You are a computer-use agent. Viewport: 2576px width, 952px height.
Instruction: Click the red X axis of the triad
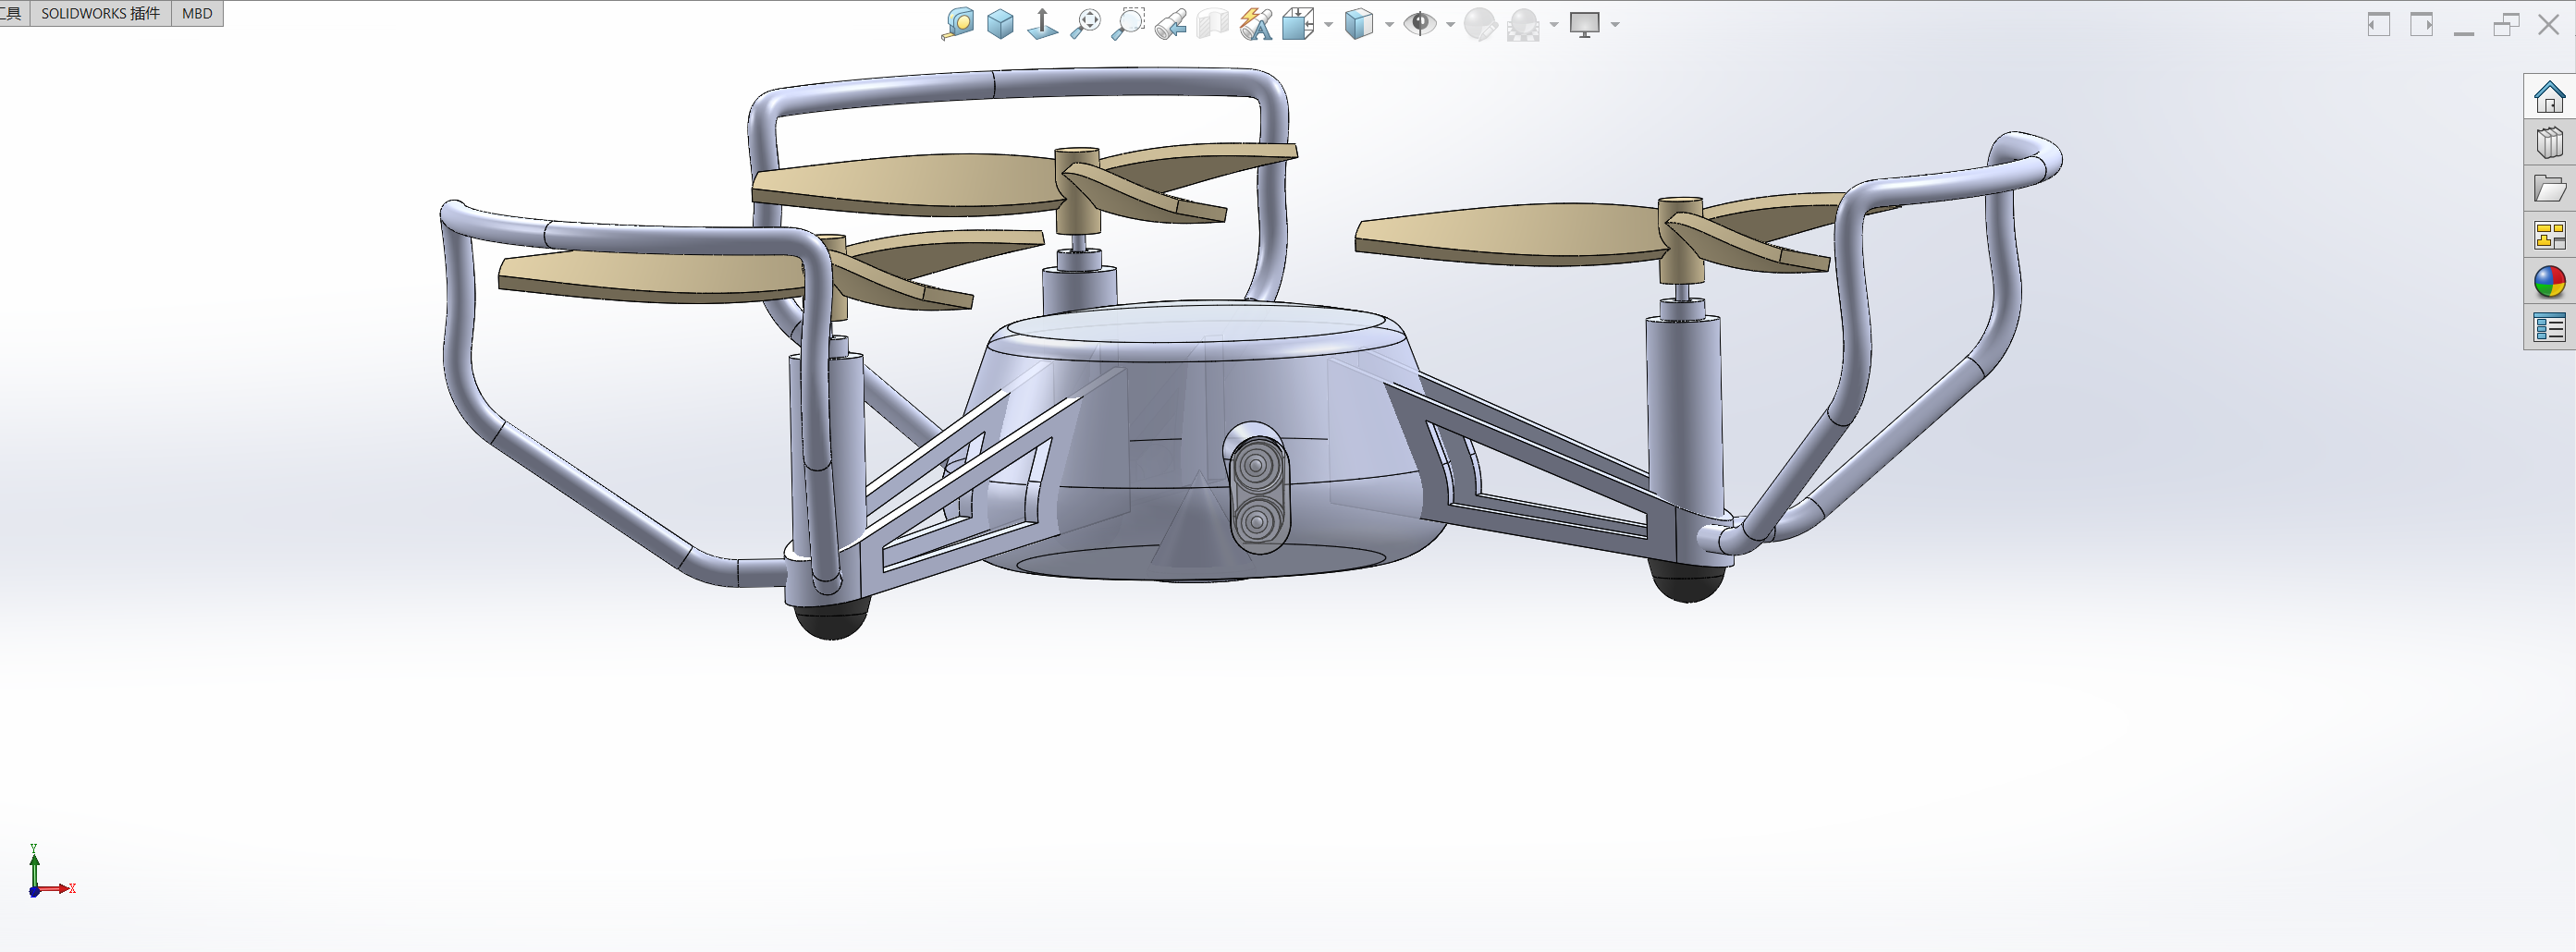(x=55, y=888)
